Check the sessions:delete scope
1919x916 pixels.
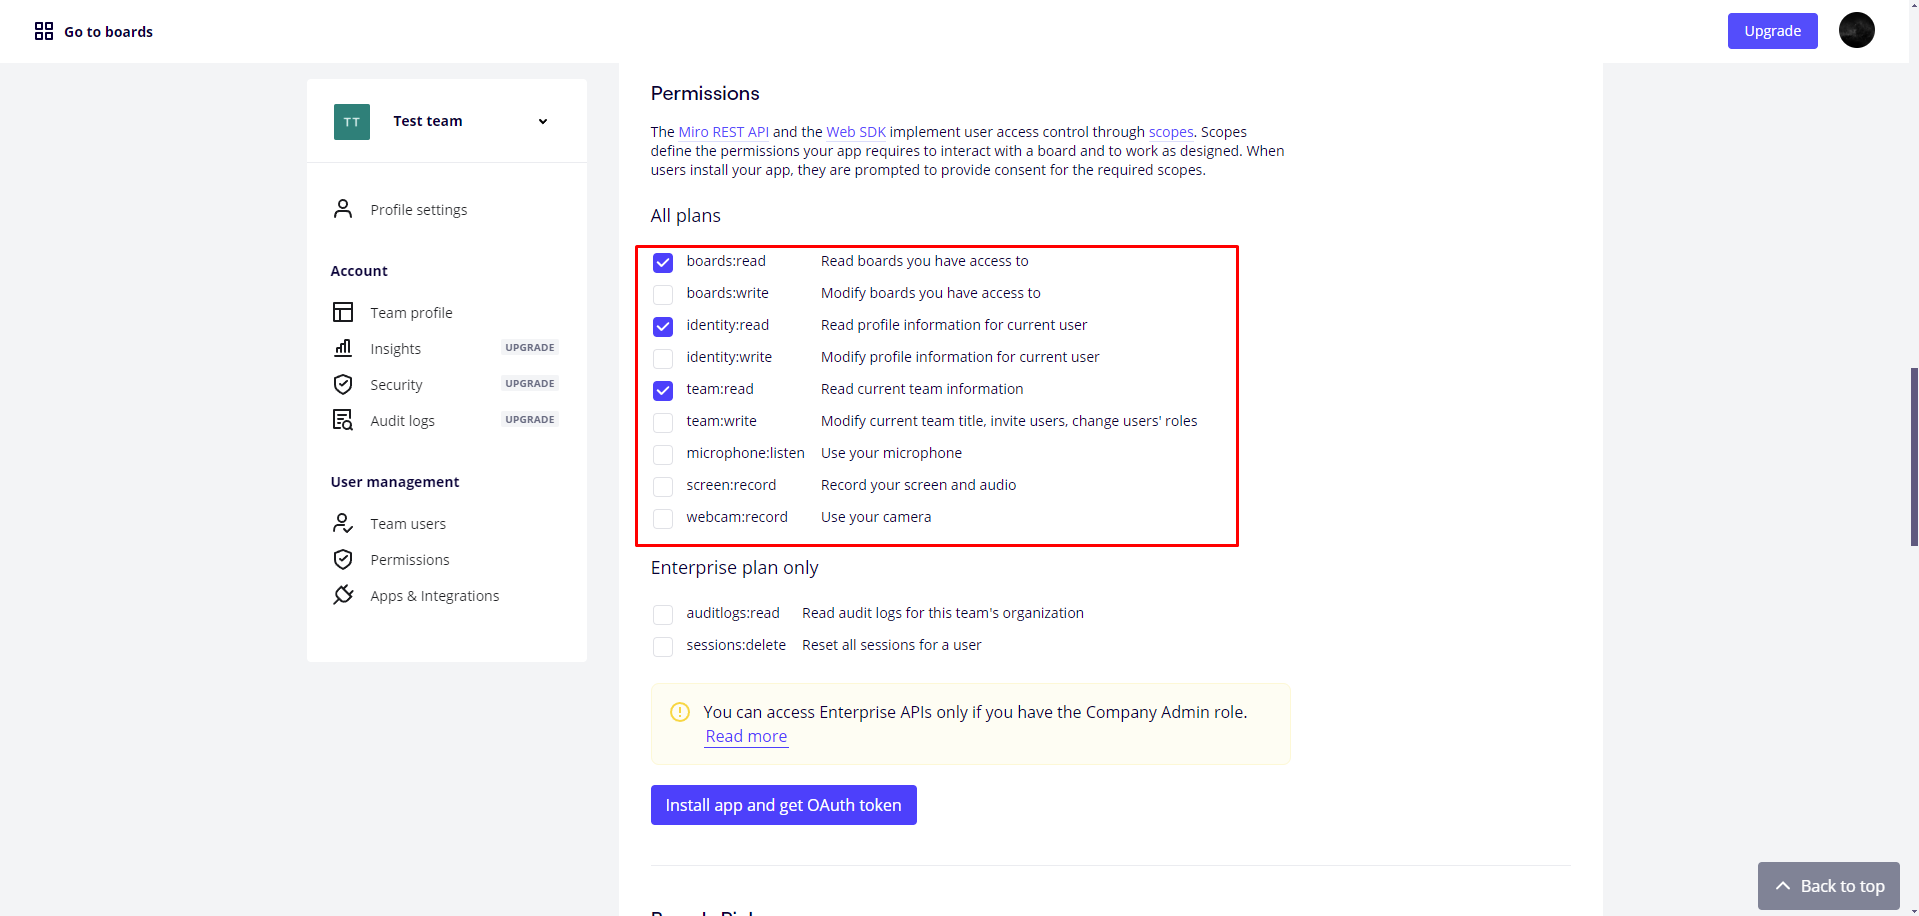pyautogui.click(x=663, y=646)
